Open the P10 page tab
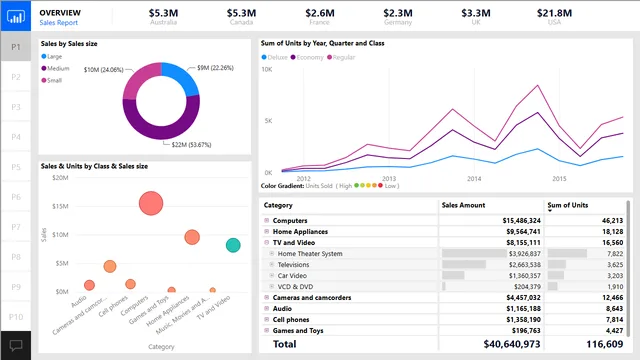The image size is (640, 360). coord(16,317)
